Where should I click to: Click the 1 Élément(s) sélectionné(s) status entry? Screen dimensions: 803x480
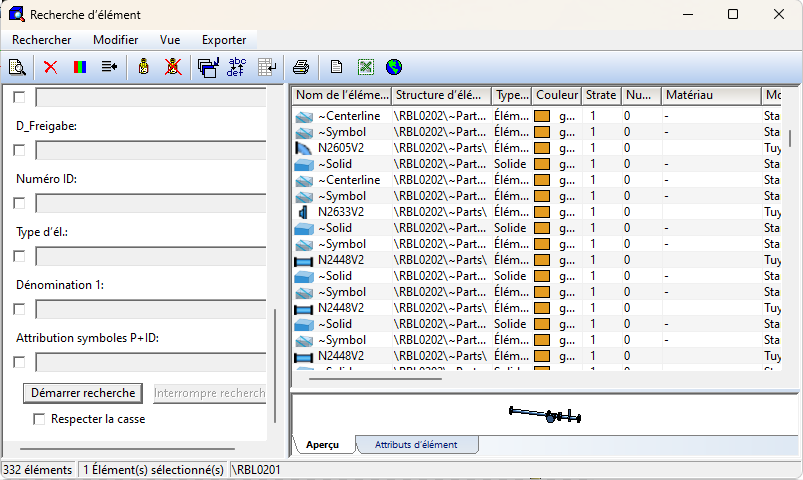coord(154,470)
